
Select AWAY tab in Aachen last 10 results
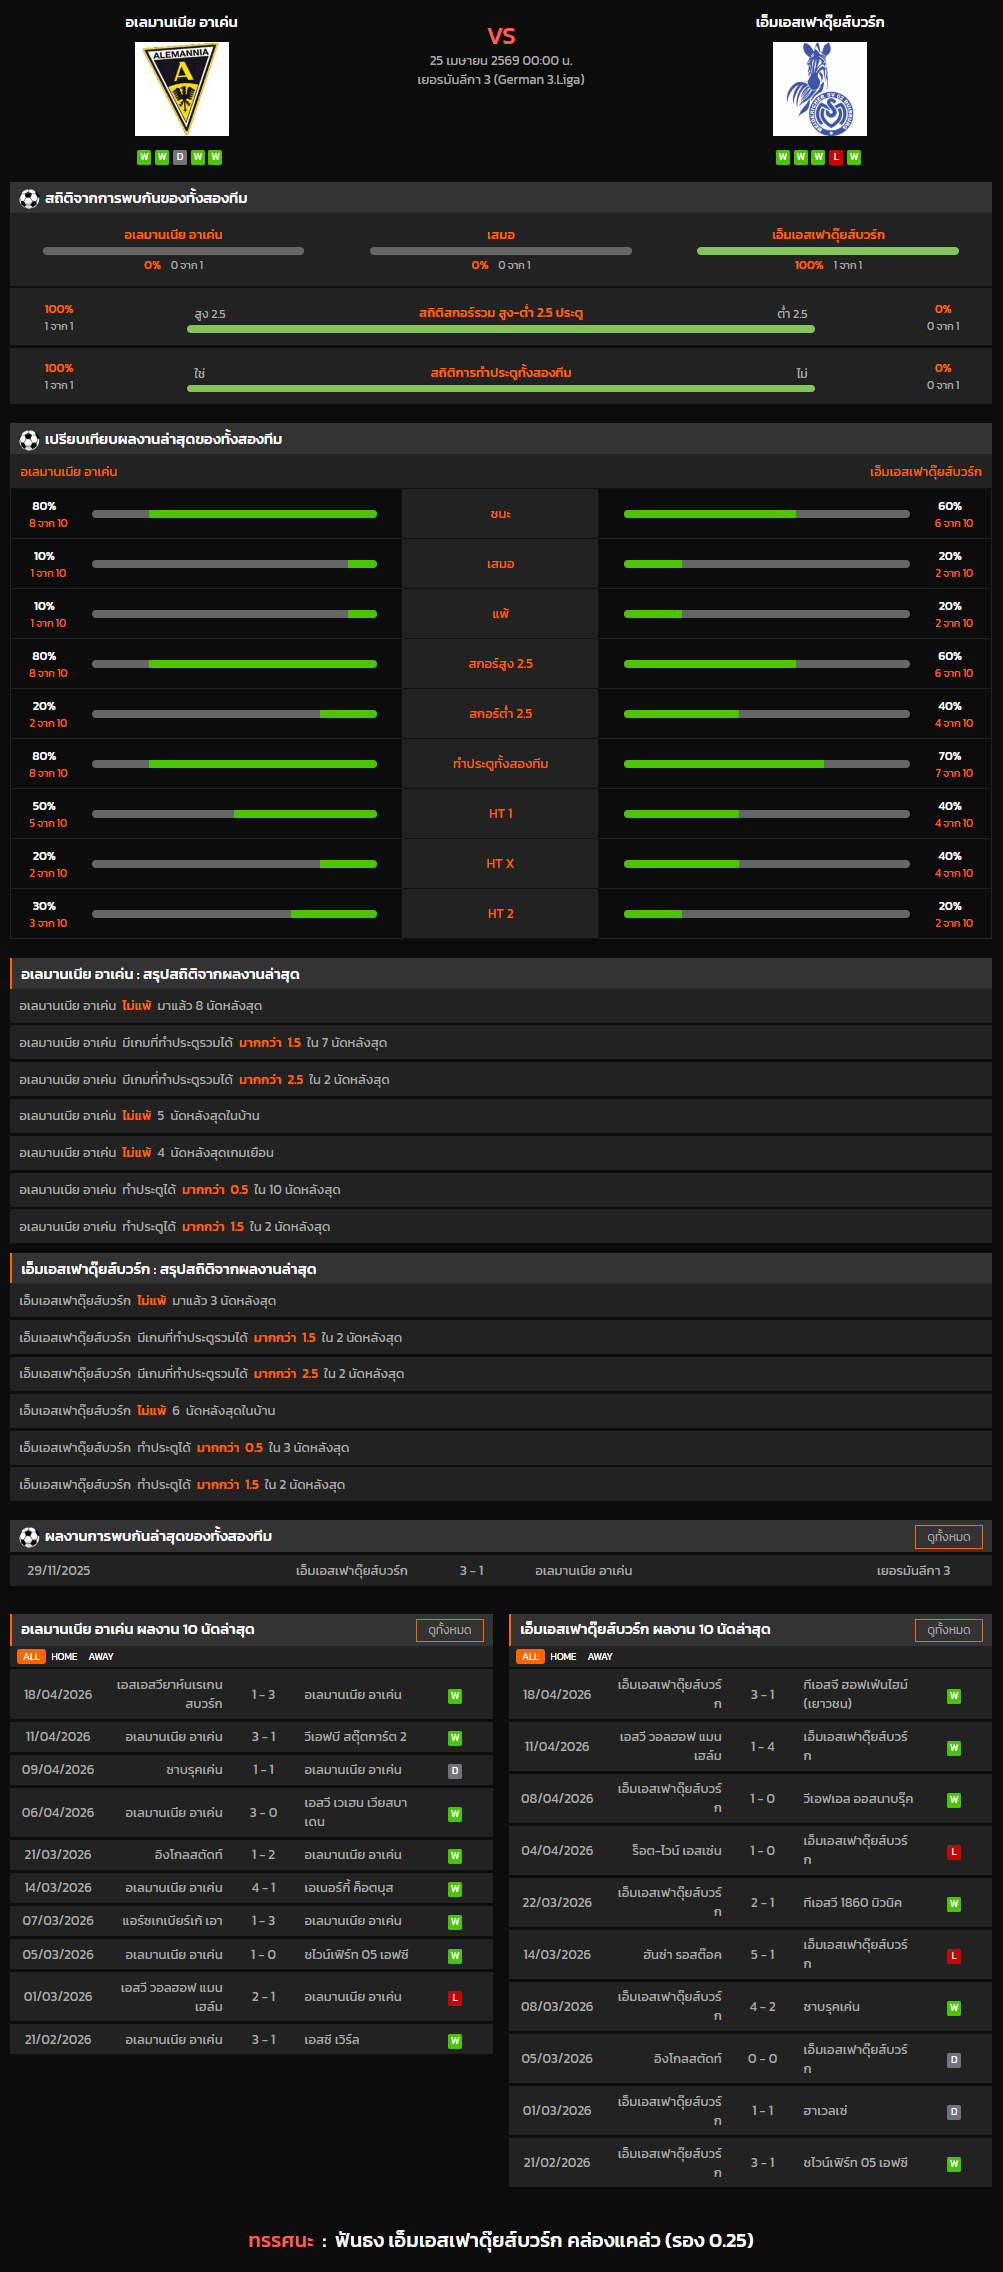(x=101, y=1657)
